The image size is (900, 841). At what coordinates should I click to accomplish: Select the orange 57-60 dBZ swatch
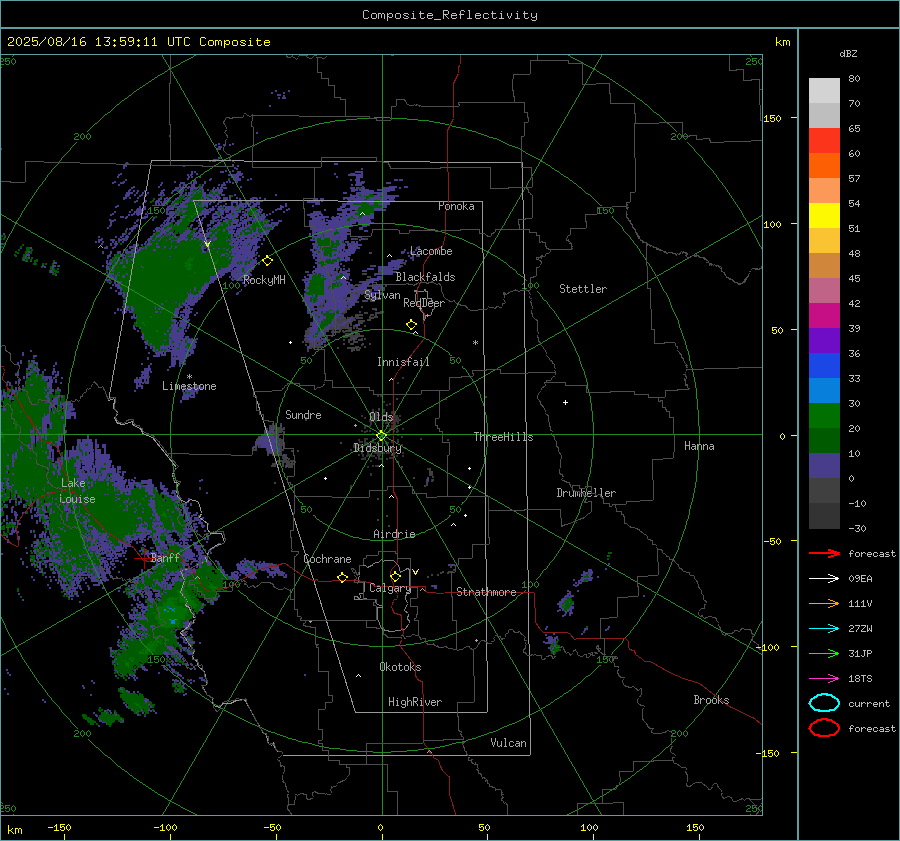click(x=824, y=166)
